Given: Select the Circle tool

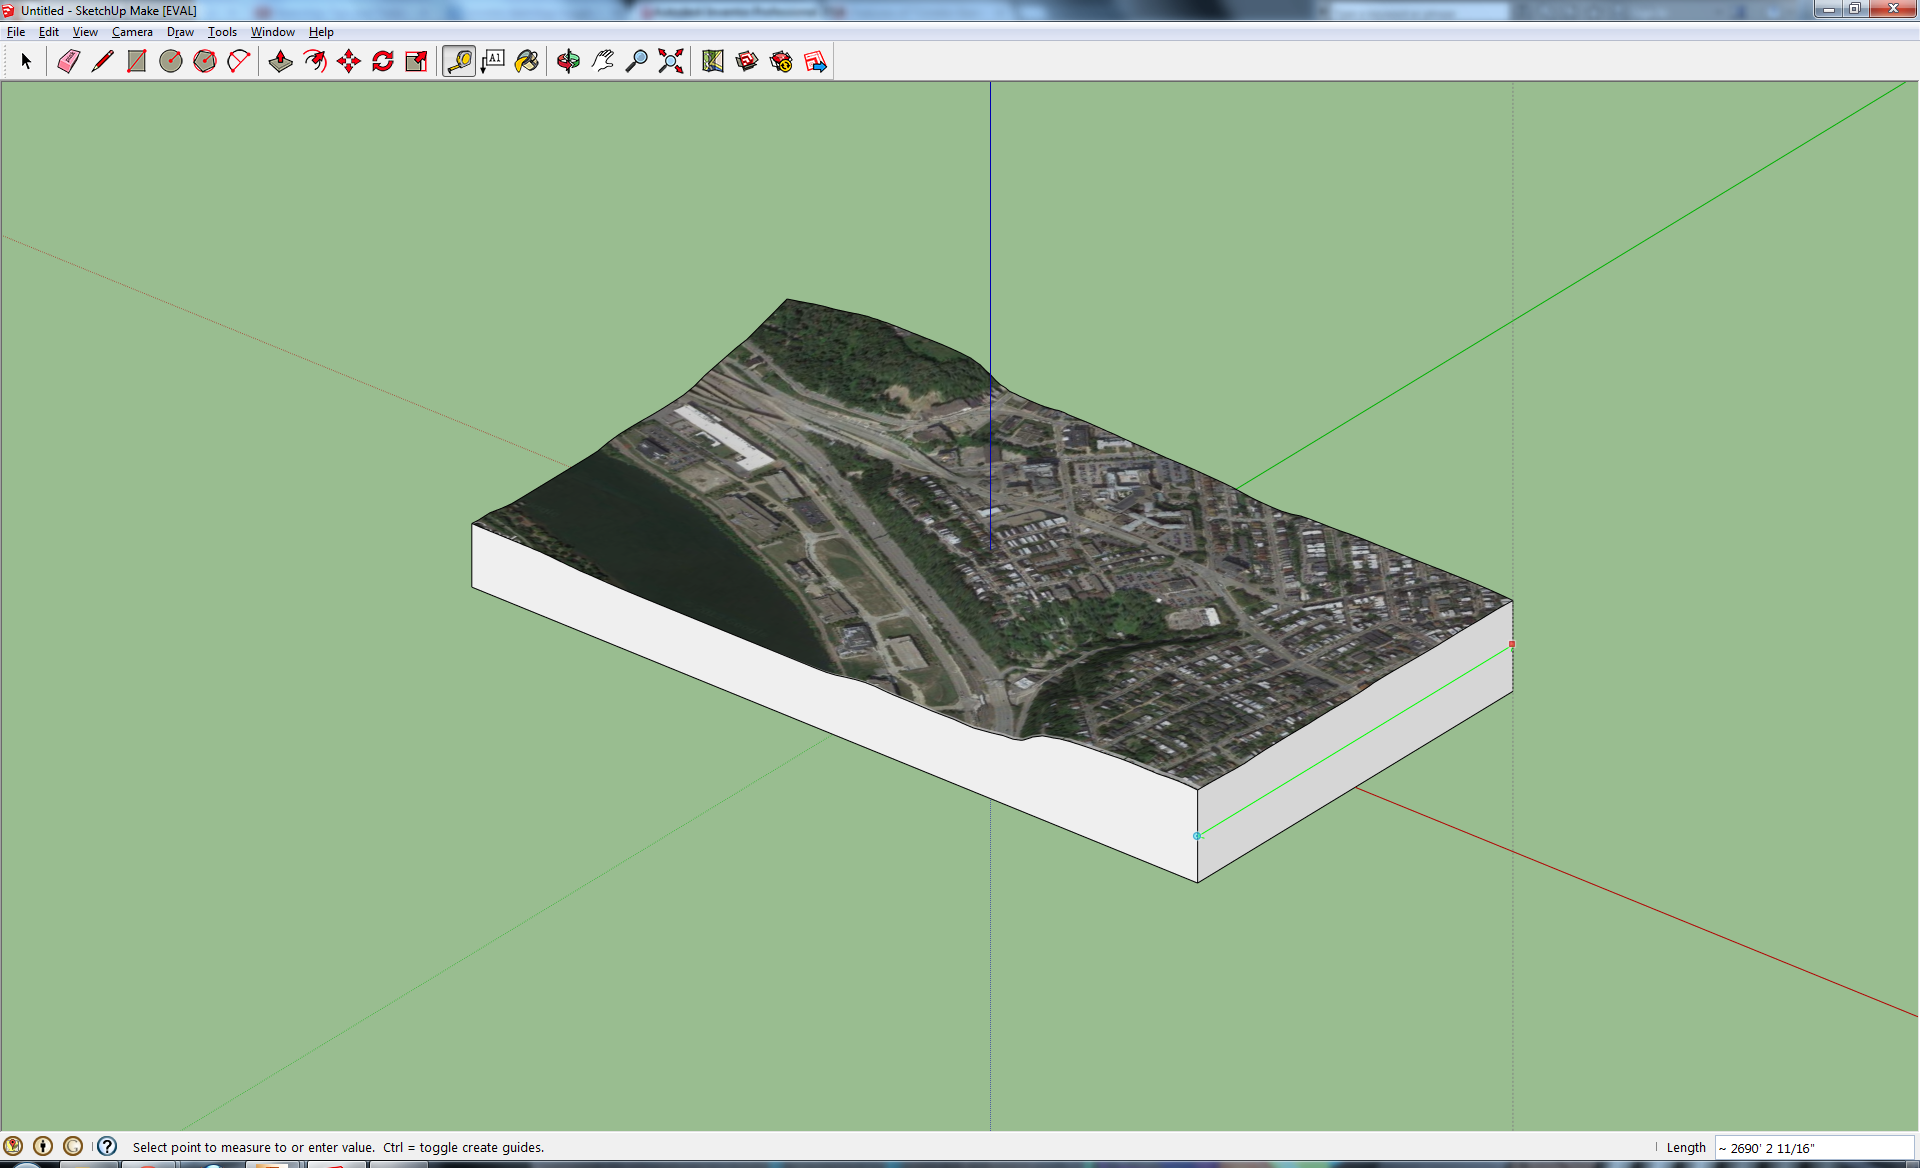Looking at the screenshot, I should point(171,61).
